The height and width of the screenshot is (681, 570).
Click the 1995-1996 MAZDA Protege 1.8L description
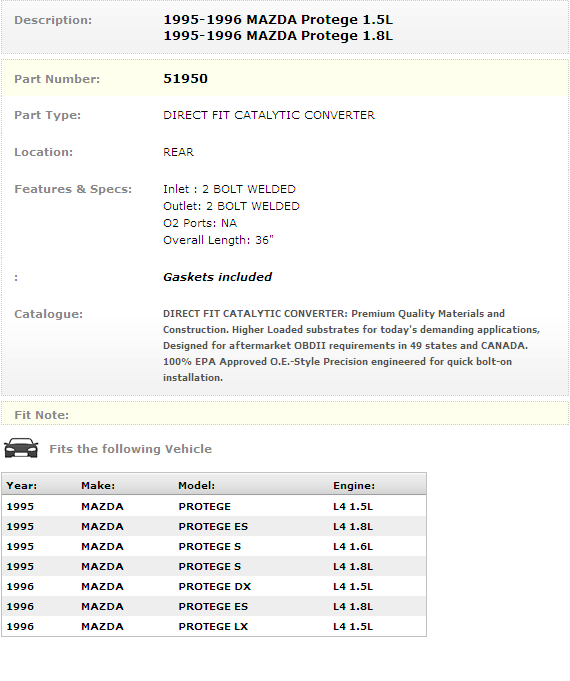coord(278,36)
